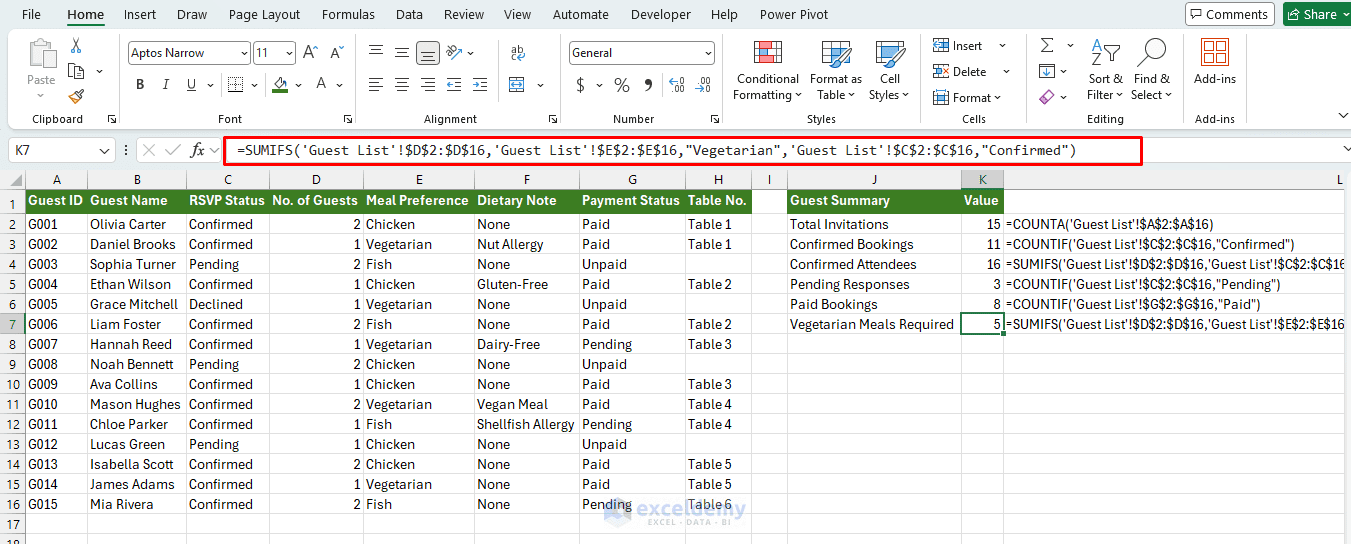1351x544 pixels.
Task: Click the Top Align icon
Action: coord(376,53)
